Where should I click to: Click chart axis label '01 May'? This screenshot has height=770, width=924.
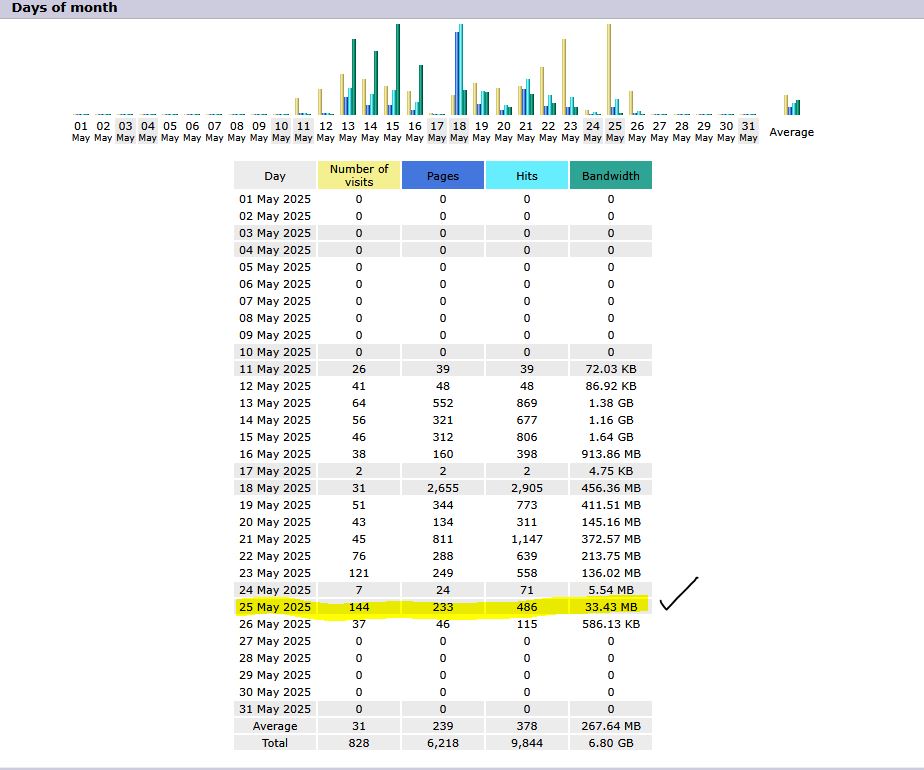click(x=81, y=131)
